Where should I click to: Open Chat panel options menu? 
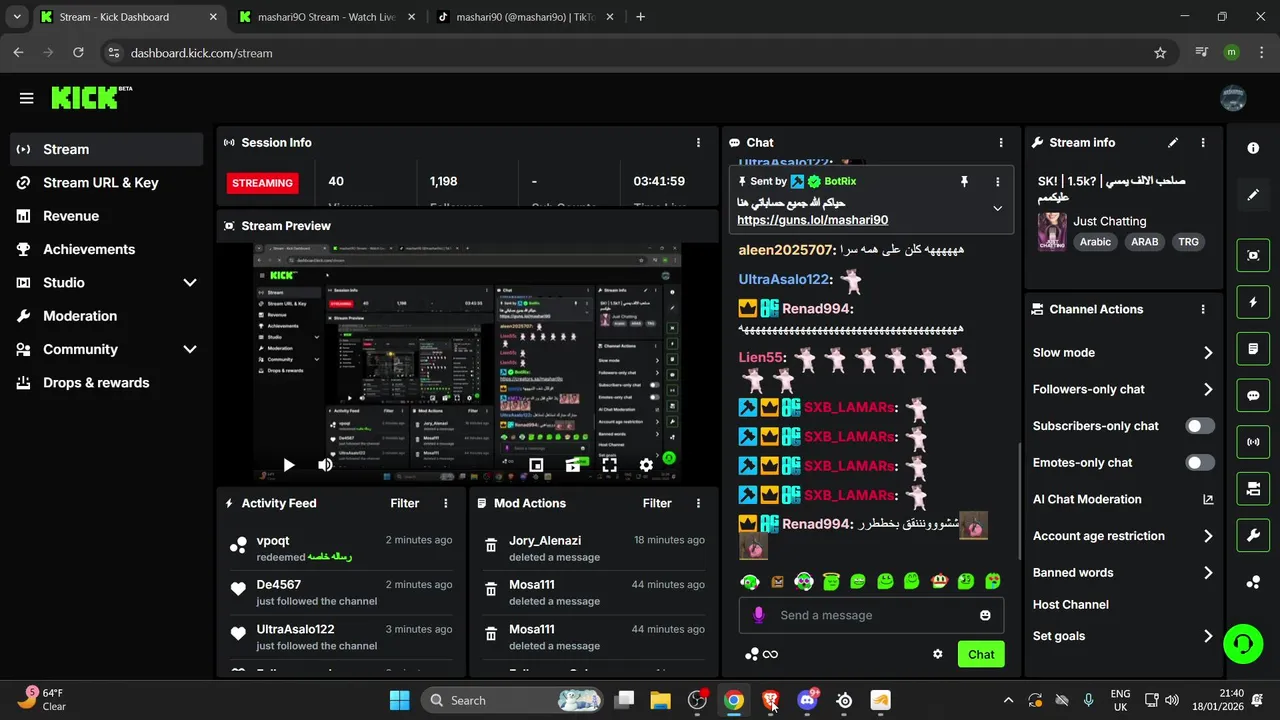pyautogui.click(x=1001, y=143)
